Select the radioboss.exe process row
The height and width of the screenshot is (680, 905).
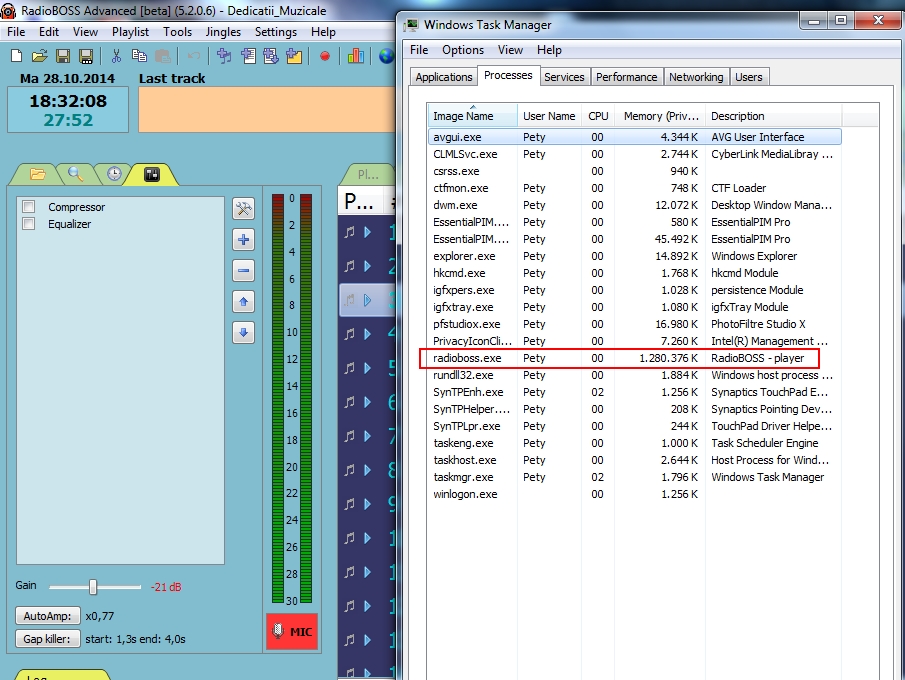coord(635,358)
